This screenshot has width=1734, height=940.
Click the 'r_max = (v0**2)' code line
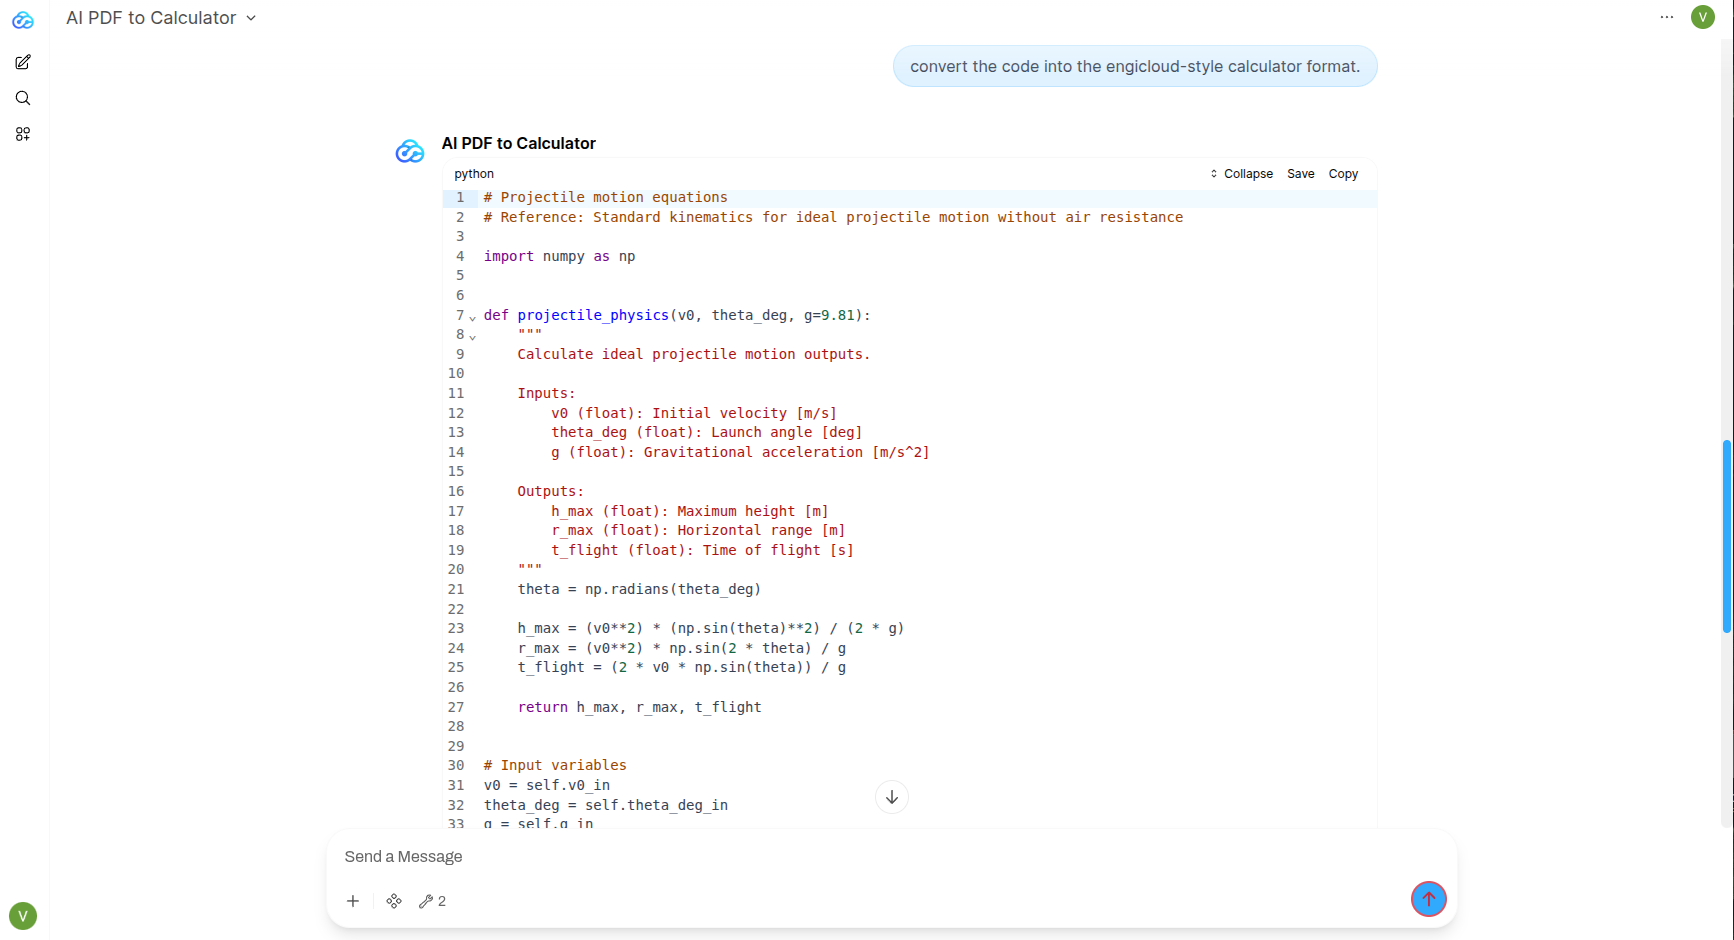pos(682,649)
